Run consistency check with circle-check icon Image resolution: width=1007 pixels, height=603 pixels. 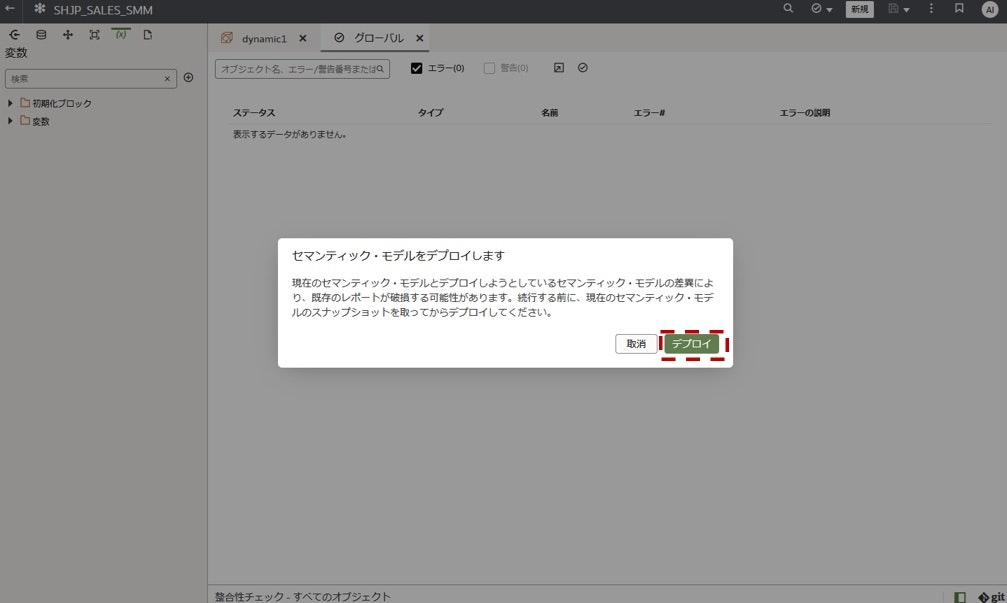pos(582,68)
